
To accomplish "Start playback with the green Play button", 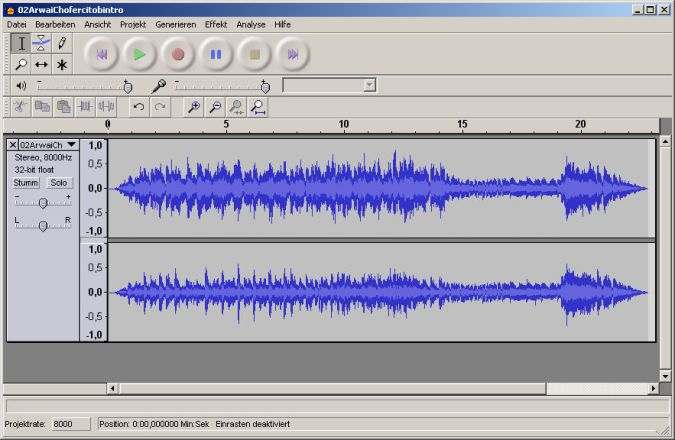I will coord(139,54).
